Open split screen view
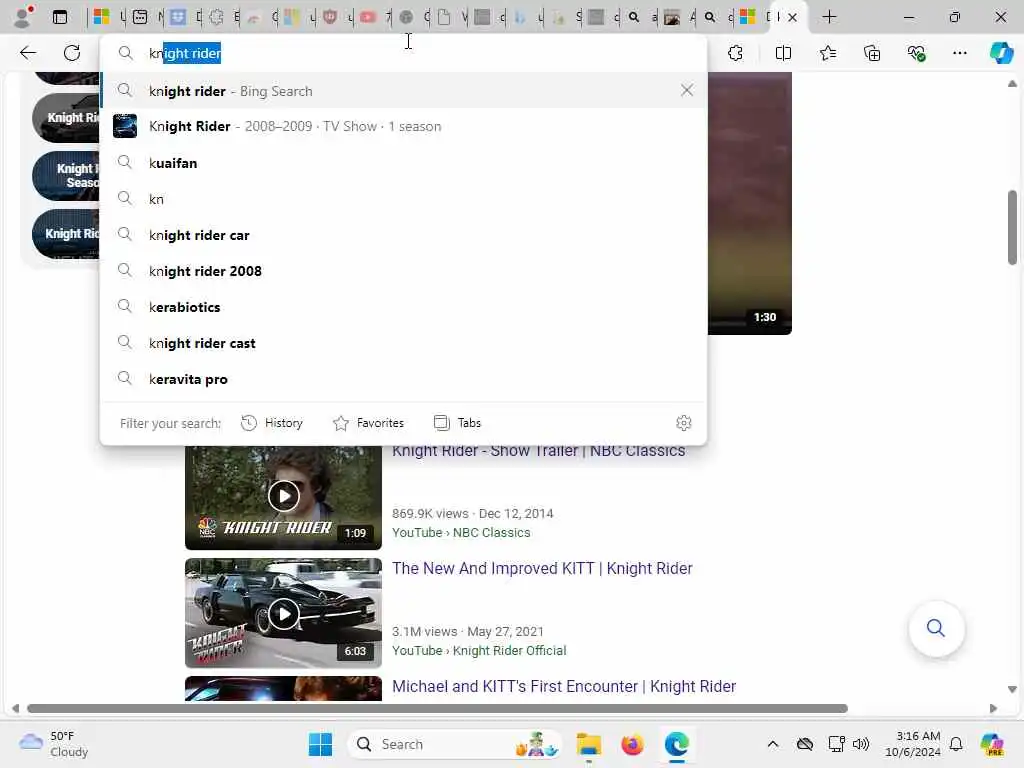1024x768 pixels. [x=783, y=53]
